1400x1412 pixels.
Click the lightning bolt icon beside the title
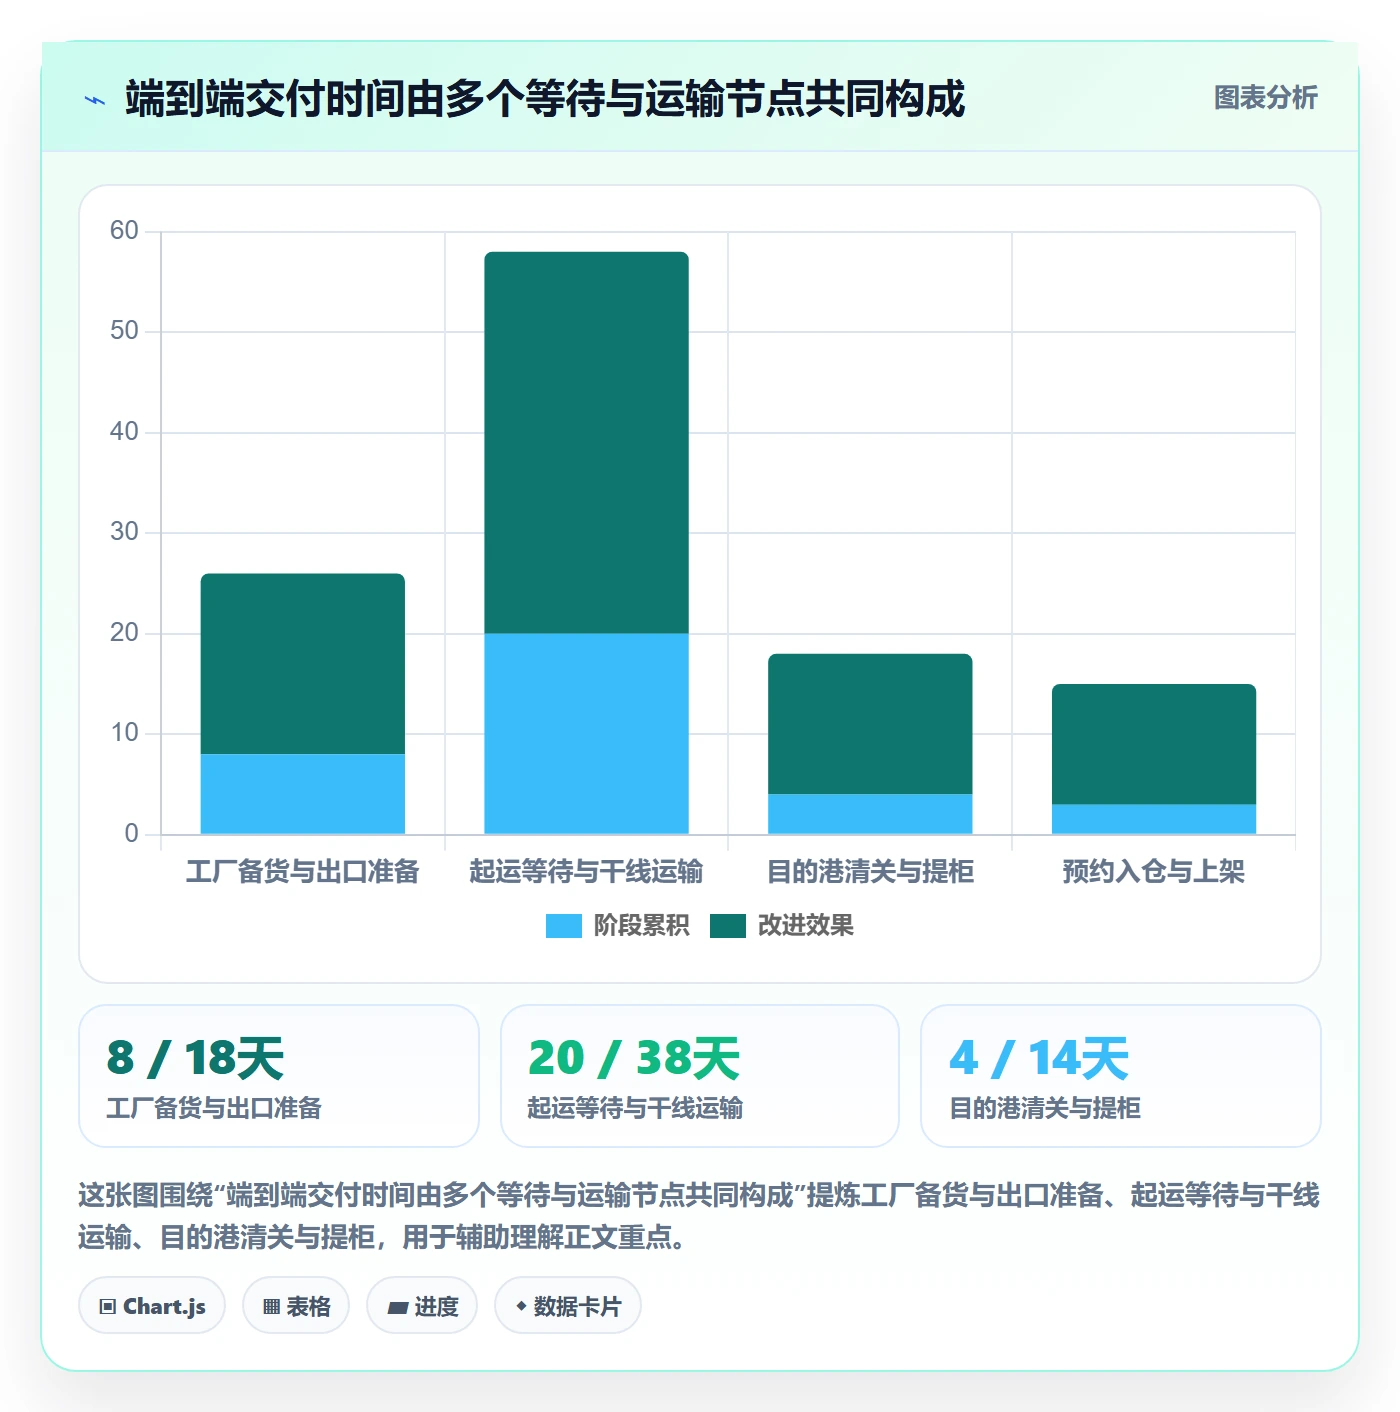pos(95,100)
